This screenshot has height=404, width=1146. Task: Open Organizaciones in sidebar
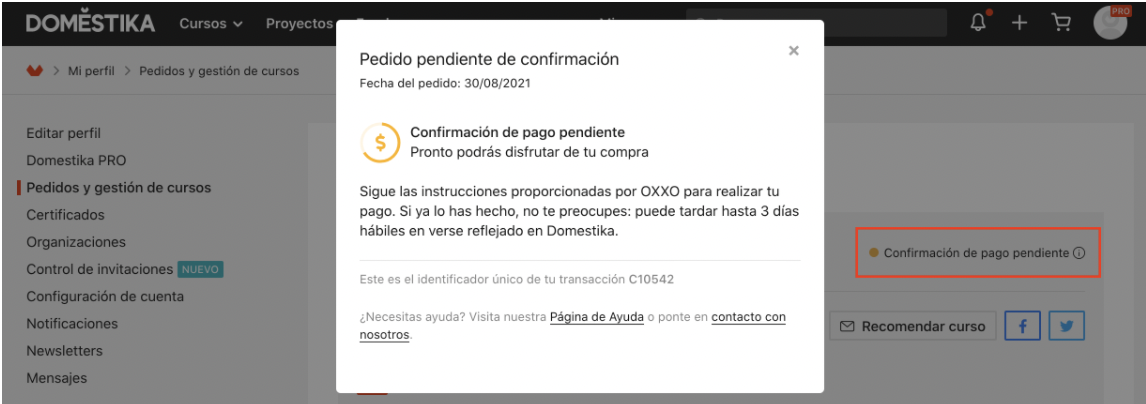click(76, 242)
